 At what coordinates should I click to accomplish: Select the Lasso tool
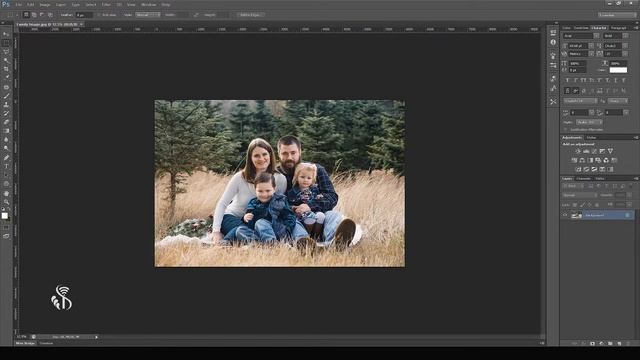point(6,52)
